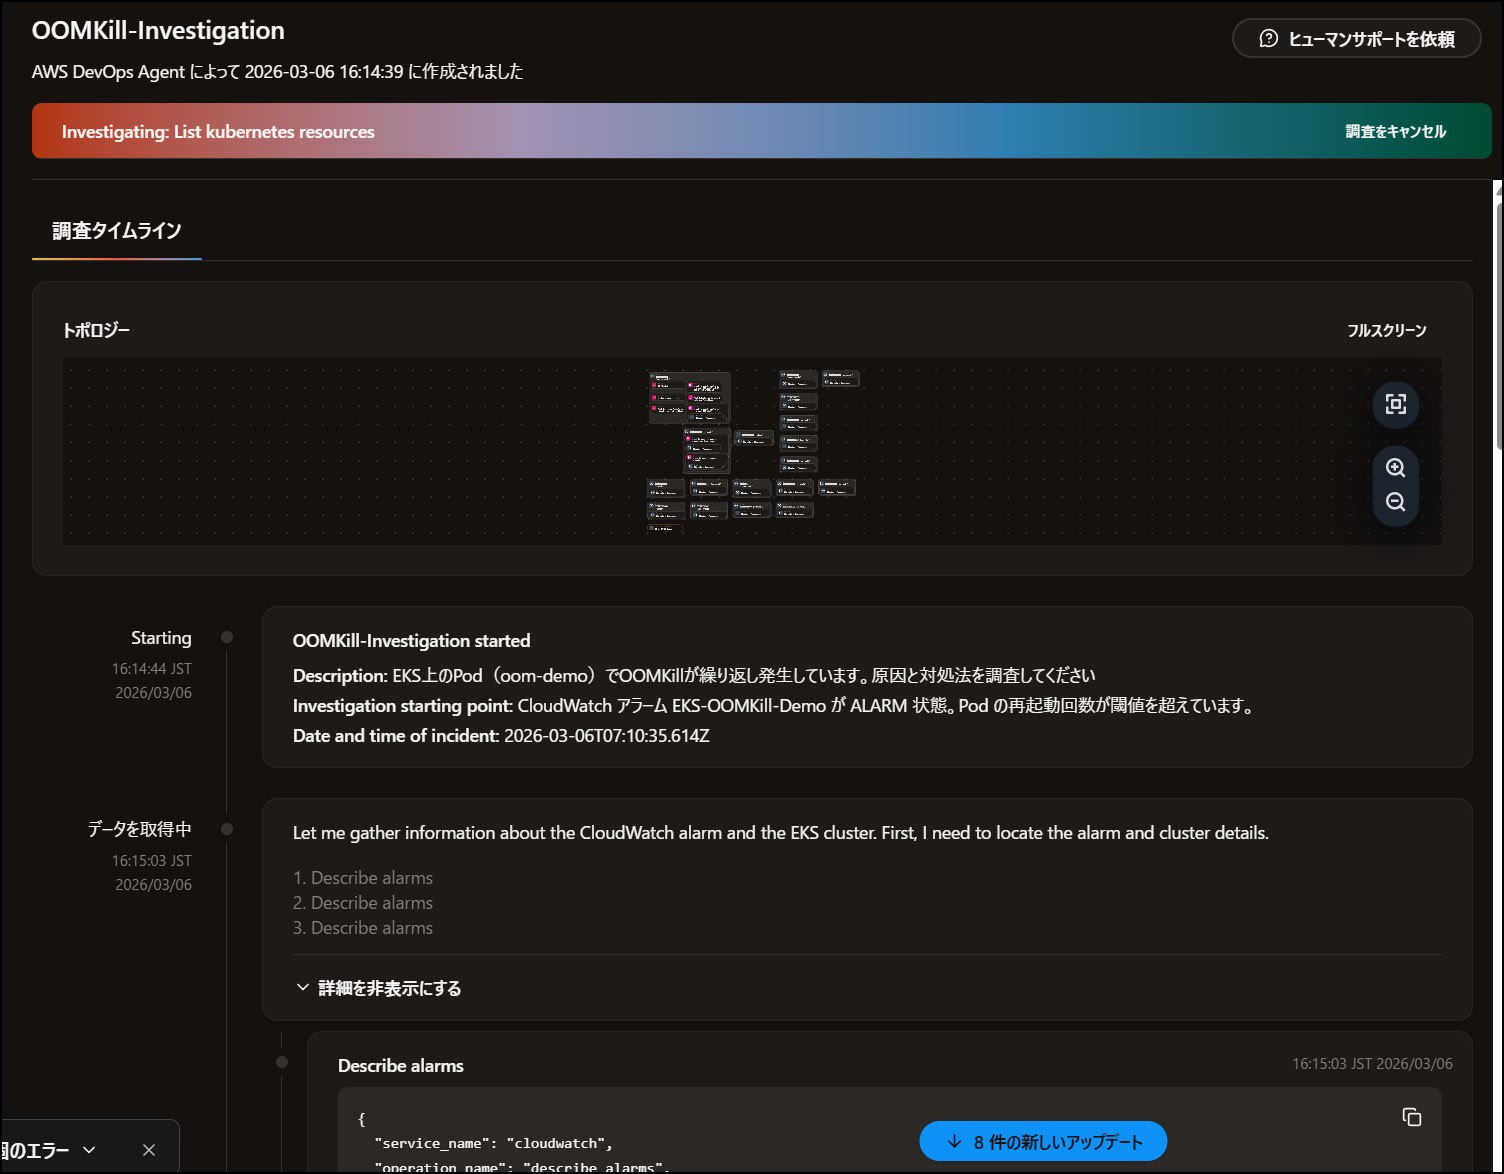
Task: Collapse details via 詳細を非表示にする chevron
Action: click(x=303, y=988)
